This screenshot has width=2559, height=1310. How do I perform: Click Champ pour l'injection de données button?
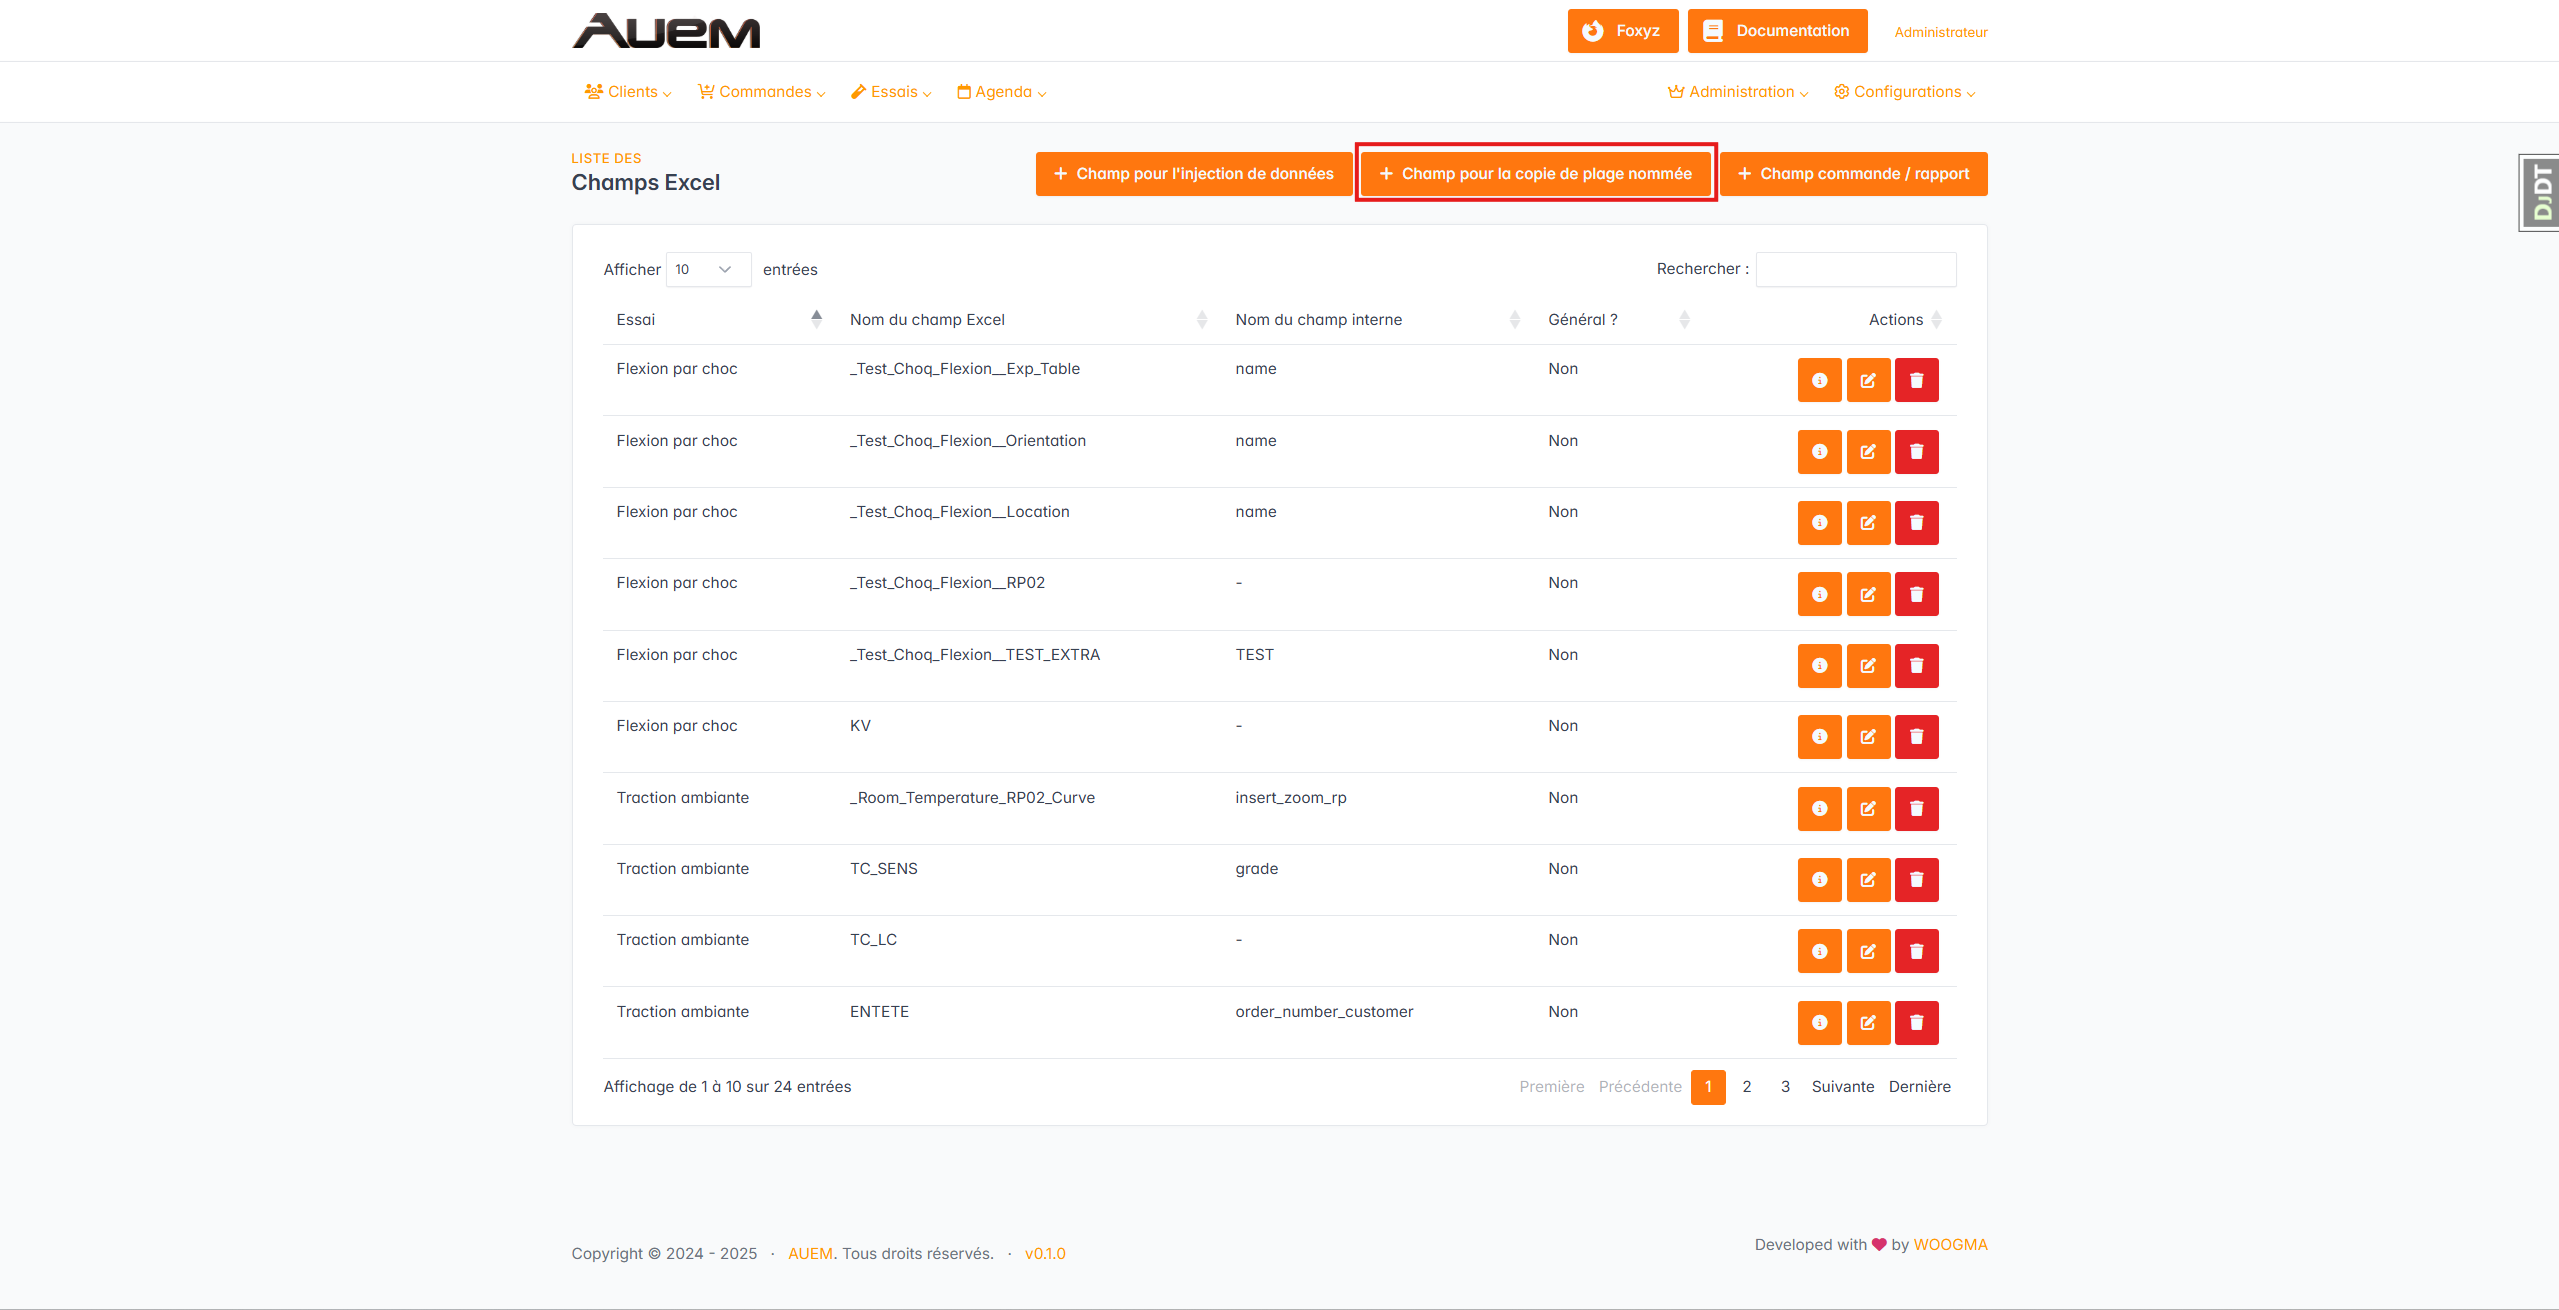click(x=1193, y=174)
